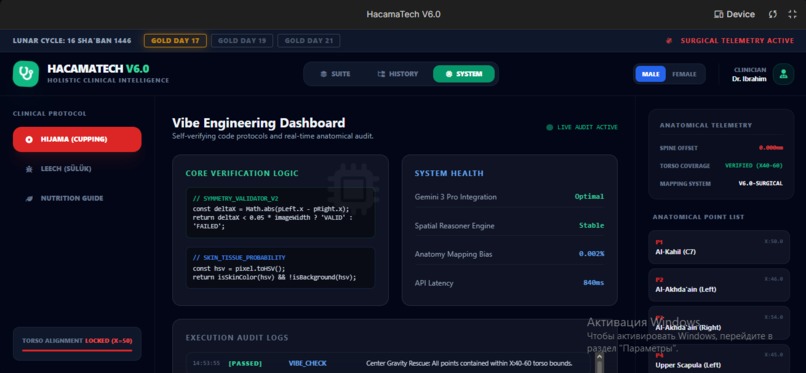806x373 pixels.
Task: Click the Hijama protocol circle icon
Action: click(x=29, y=139)
